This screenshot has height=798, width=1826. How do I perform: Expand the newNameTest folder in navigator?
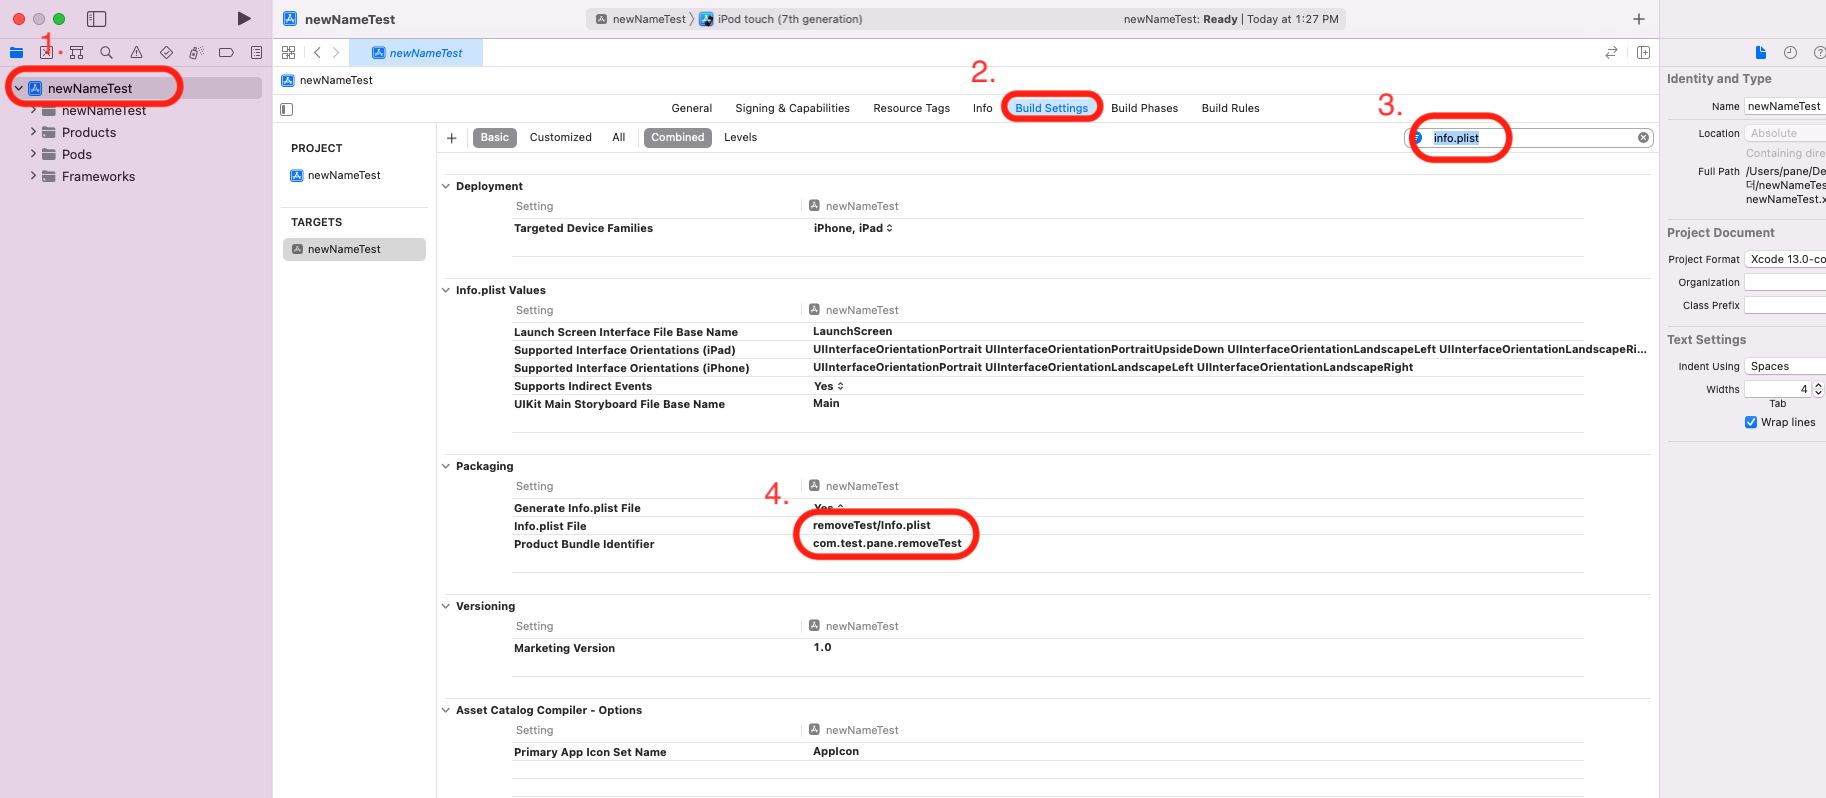pyautogui.click(x=33, y=110)
